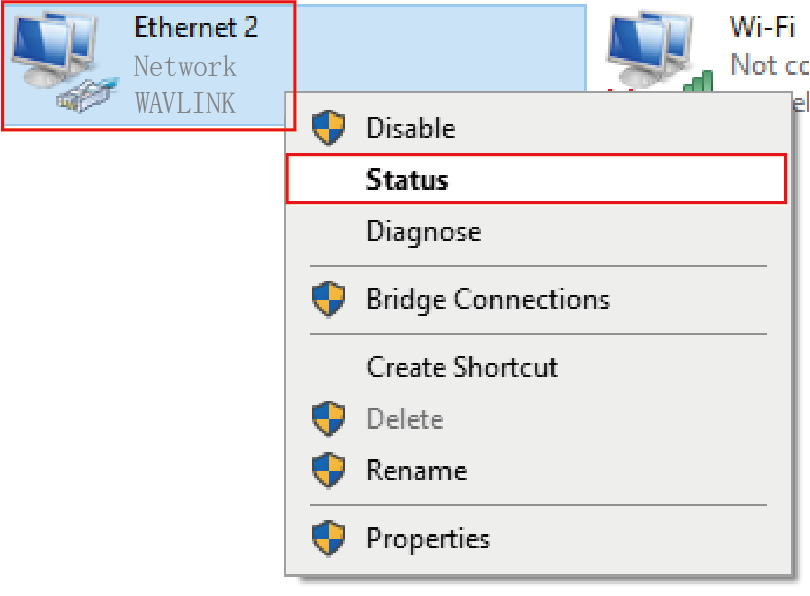Choose Disable from the context menu
The image size is (810, 596).
tap(410, 128)
